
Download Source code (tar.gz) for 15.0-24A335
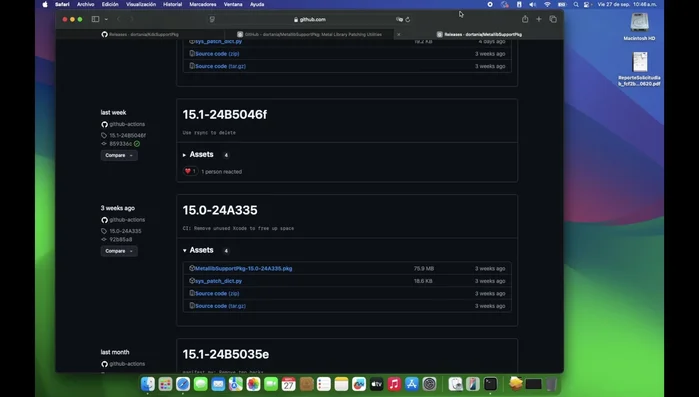[220, 306]
